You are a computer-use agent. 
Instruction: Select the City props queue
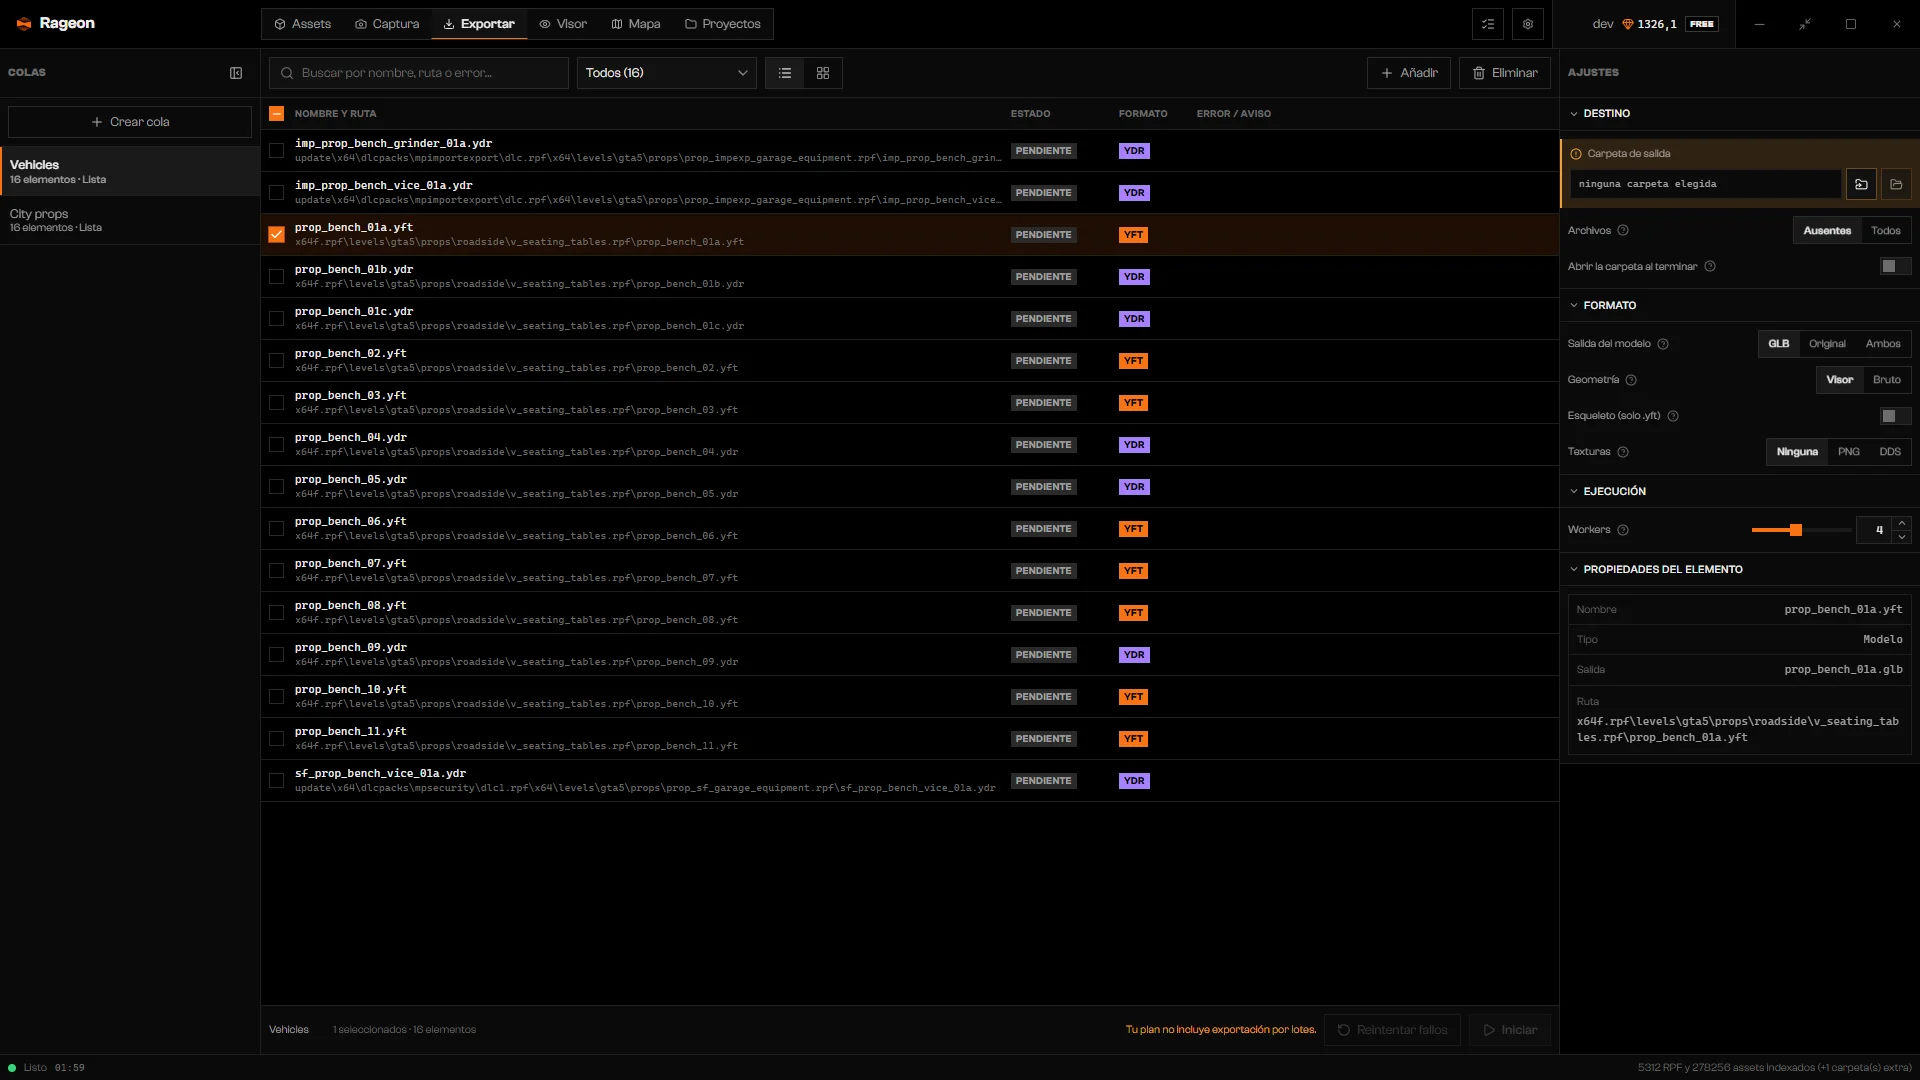click(130, 220)
